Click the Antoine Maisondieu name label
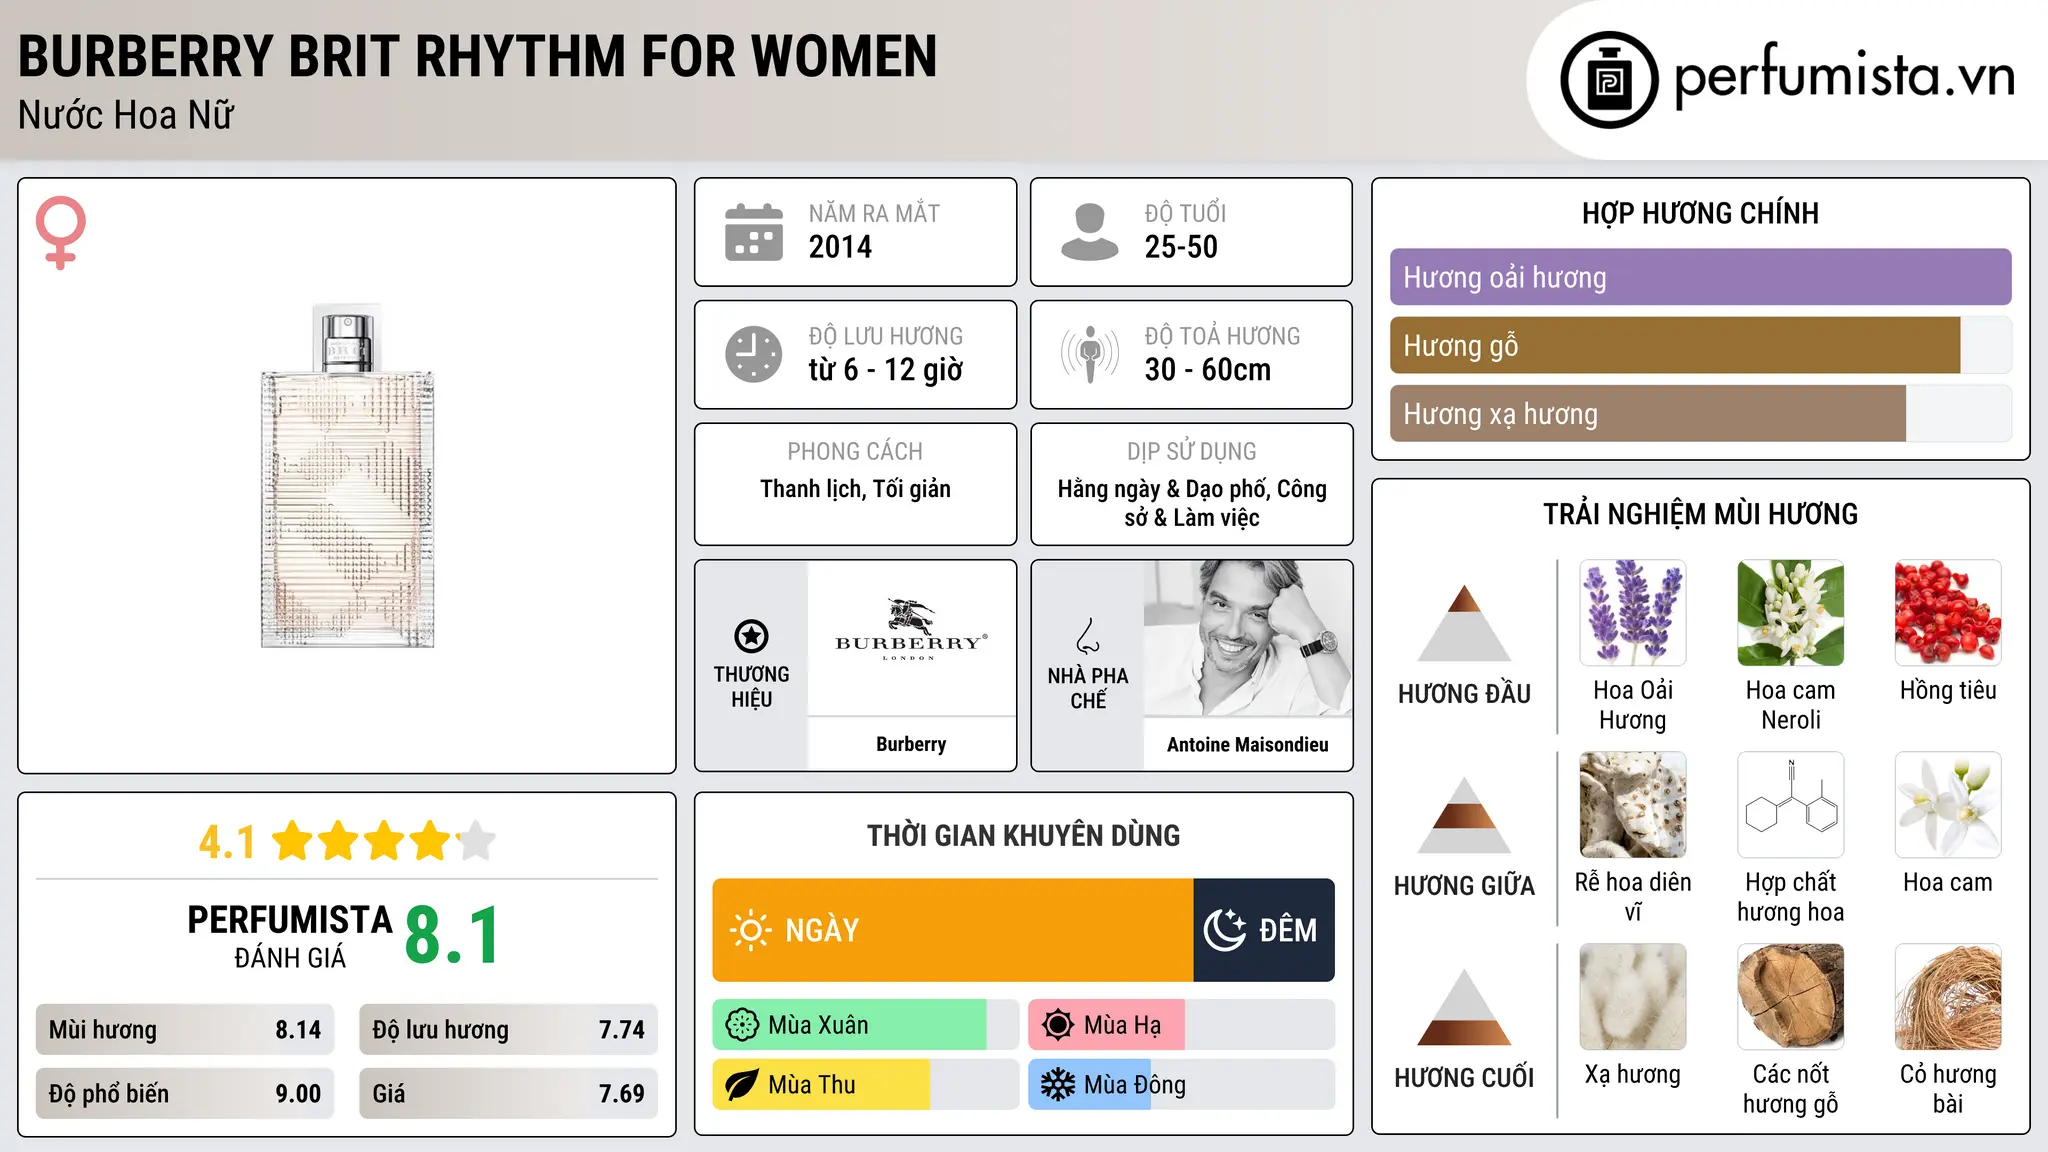This screenshot has height=1152, width=2048. (1248, 744)
